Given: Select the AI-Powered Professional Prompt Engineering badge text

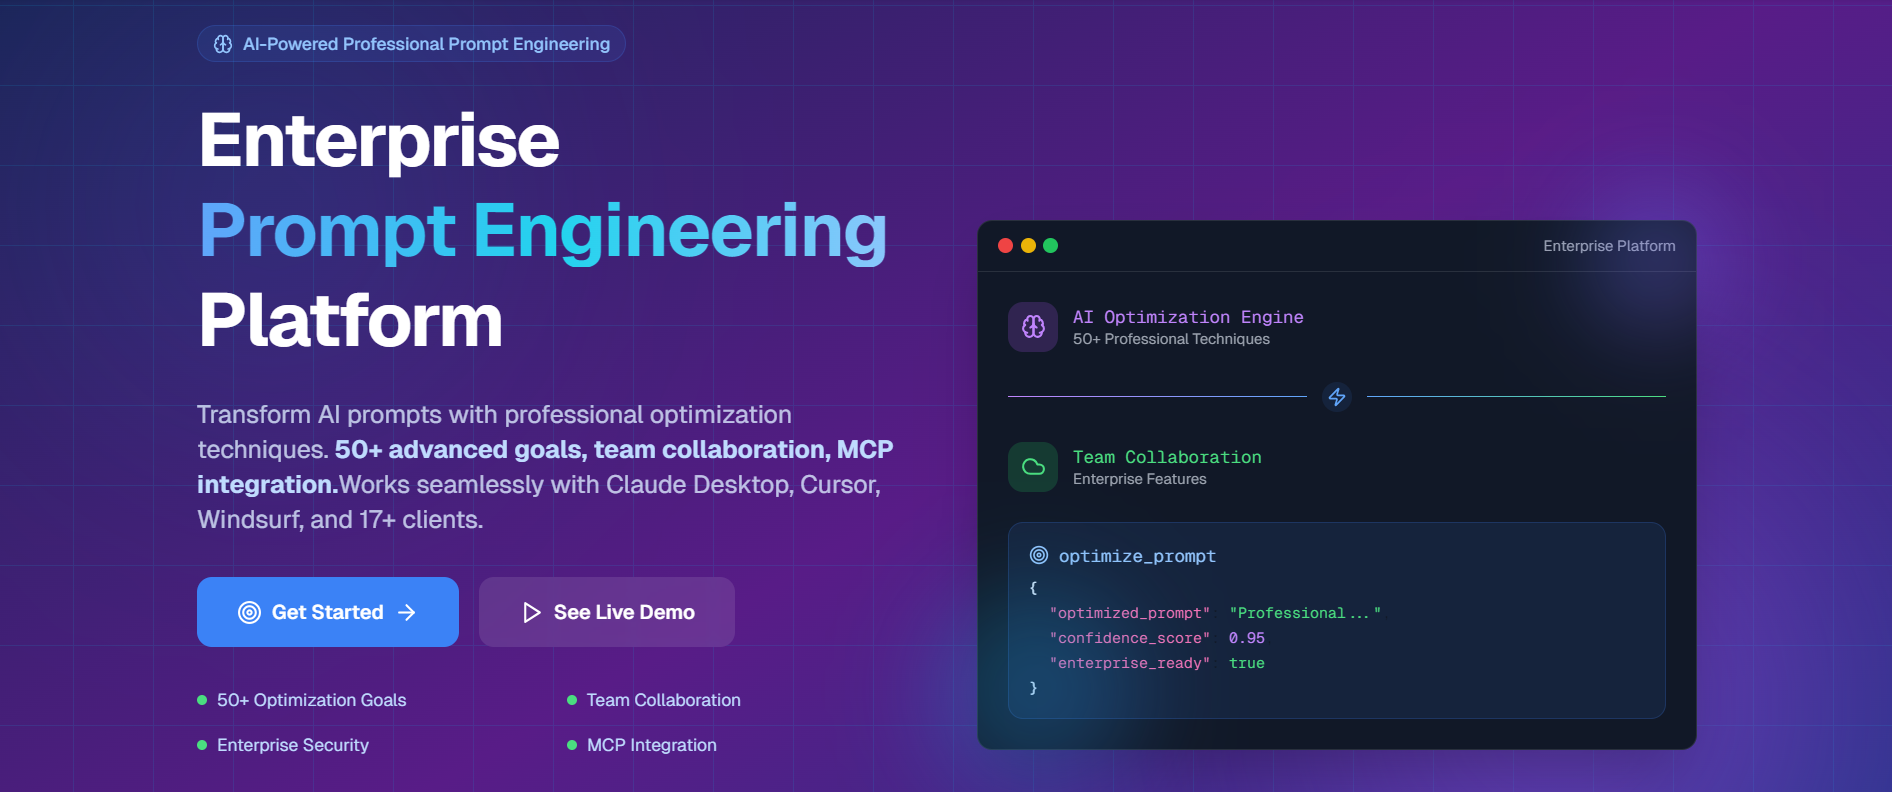Looking at the screenshot, I should 426,44.
